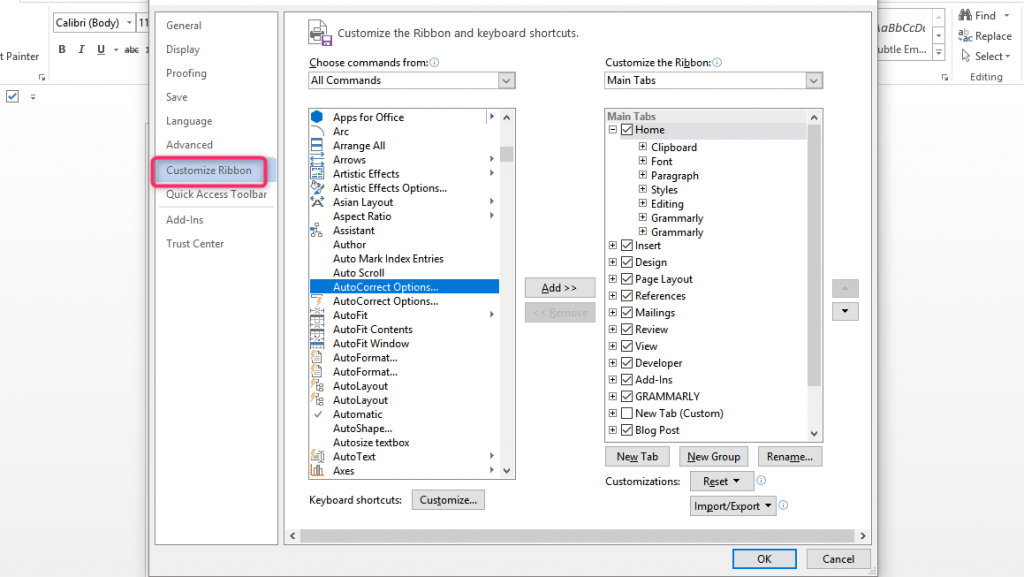The height and width of the screenshot is (577, 1024).
Task: Open the Reset customizations dropdown
Action: 722,481
